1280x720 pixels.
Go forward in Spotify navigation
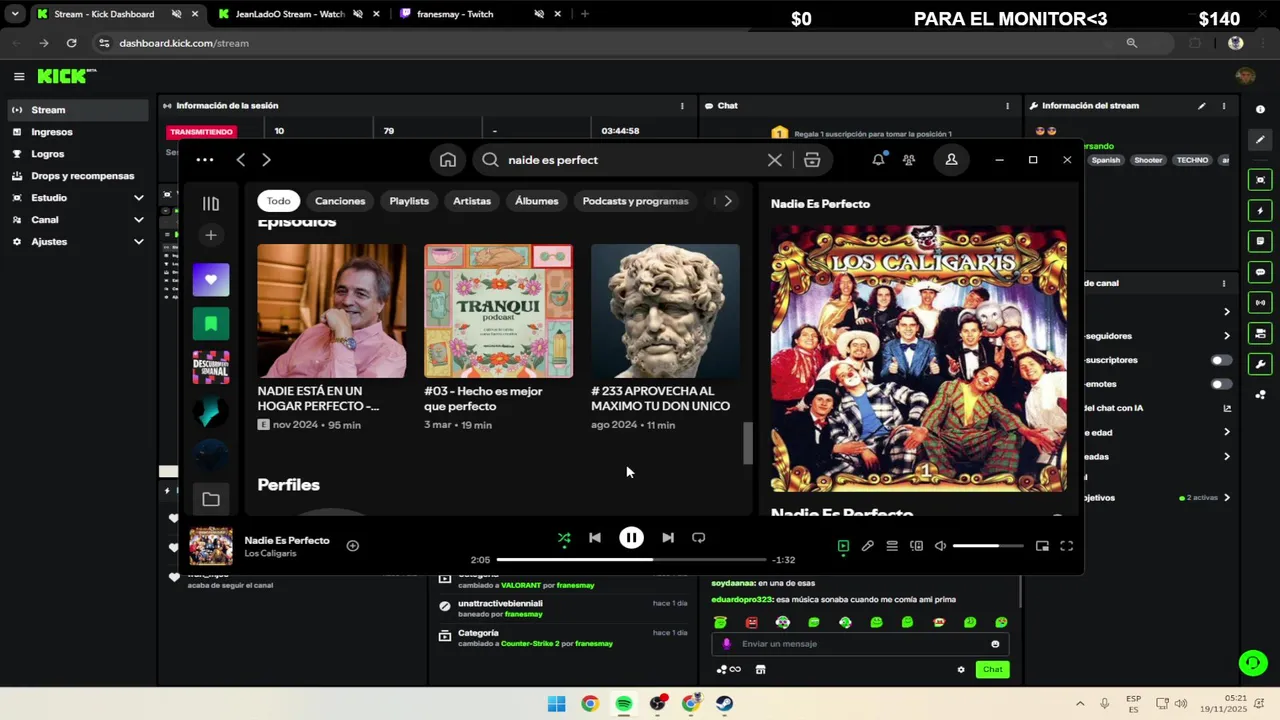[266, 160]
